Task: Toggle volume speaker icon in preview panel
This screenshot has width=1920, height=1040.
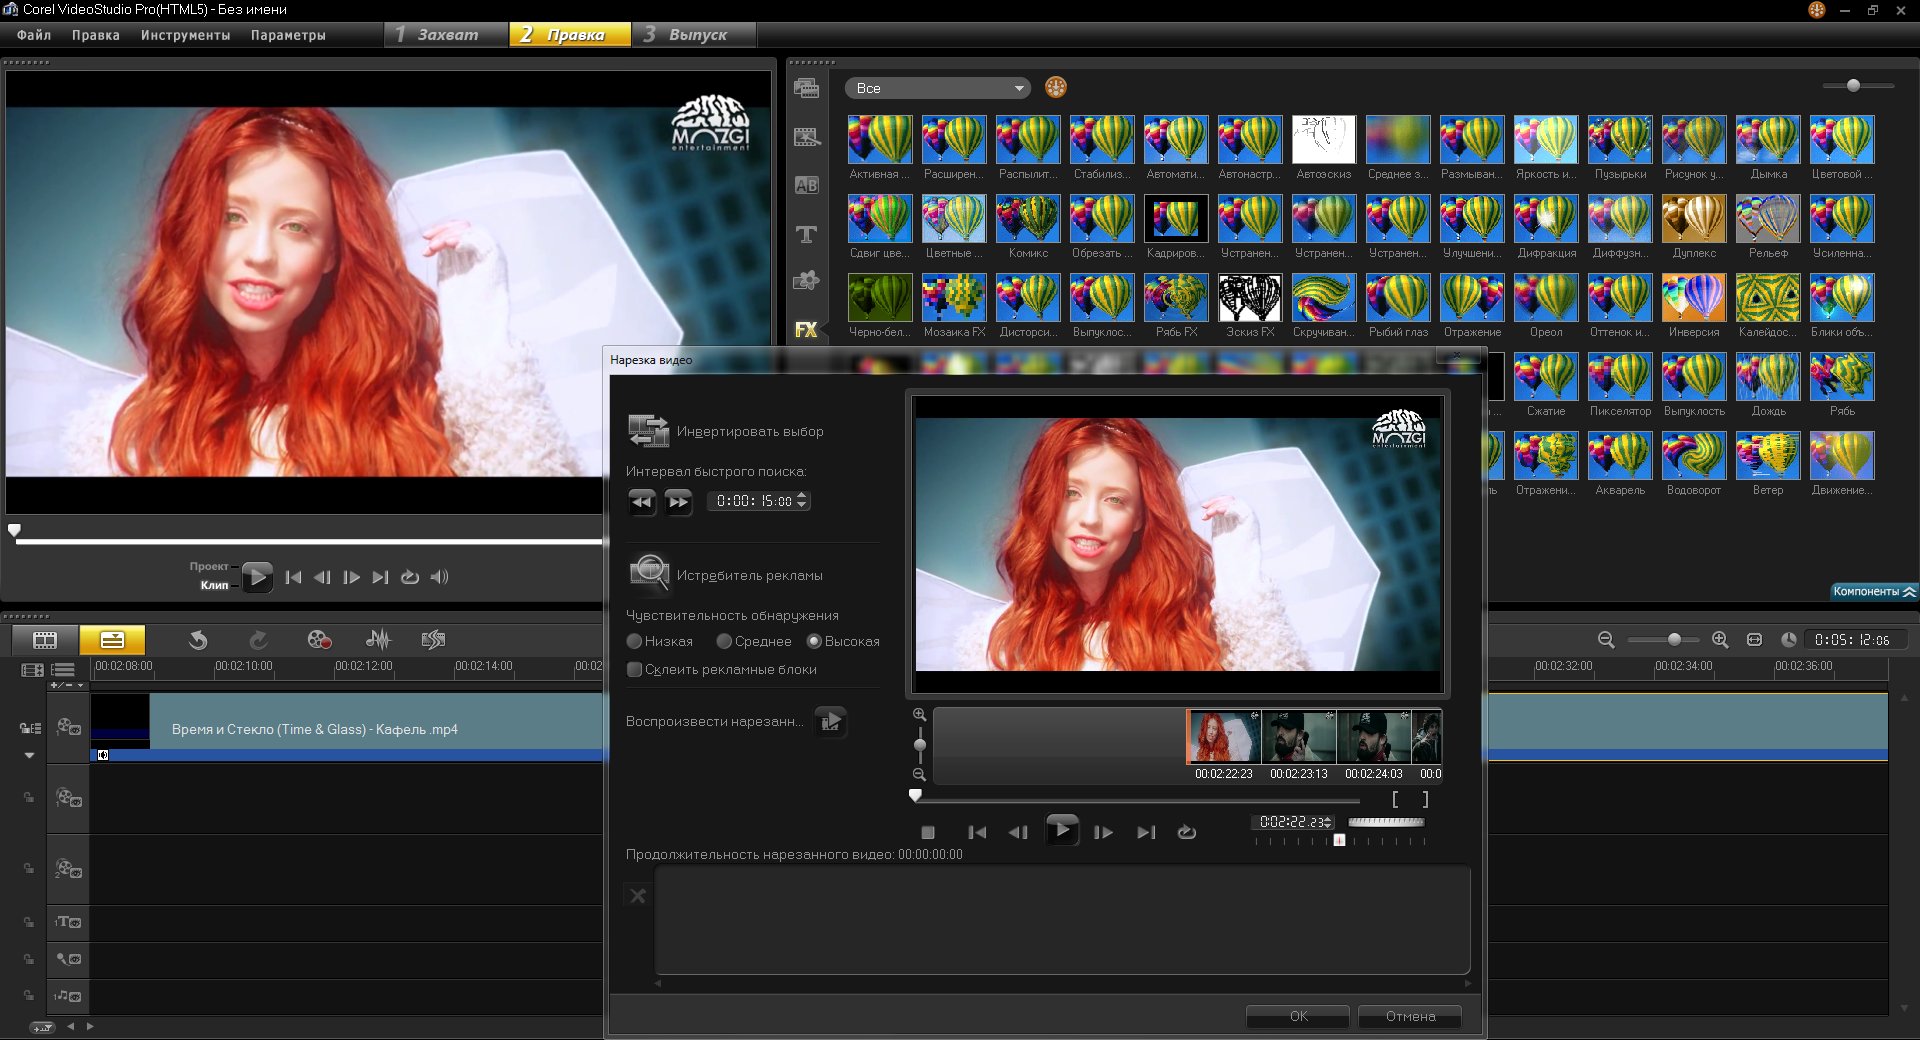Action: click(x=439, y=577)
